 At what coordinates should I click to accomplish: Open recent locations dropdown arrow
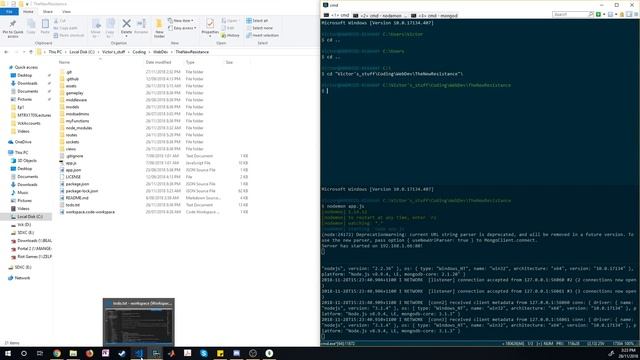coord(24,52)
